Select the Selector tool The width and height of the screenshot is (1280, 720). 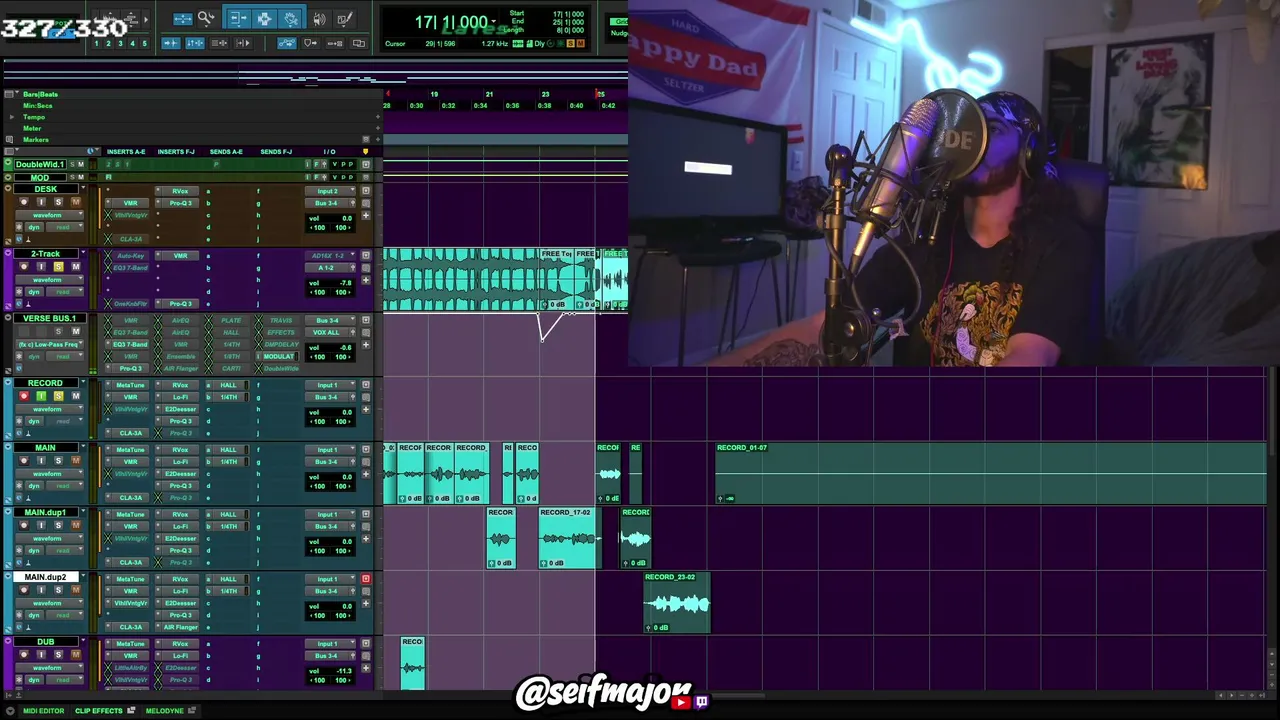coord(264,18)
